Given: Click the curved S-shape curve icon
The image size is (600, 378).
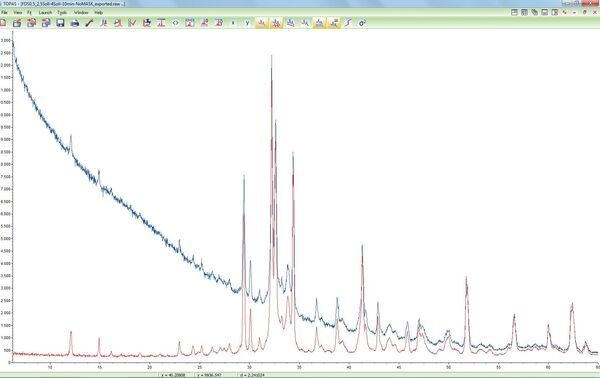Looking at the screenshot, I should coord(348,23).
